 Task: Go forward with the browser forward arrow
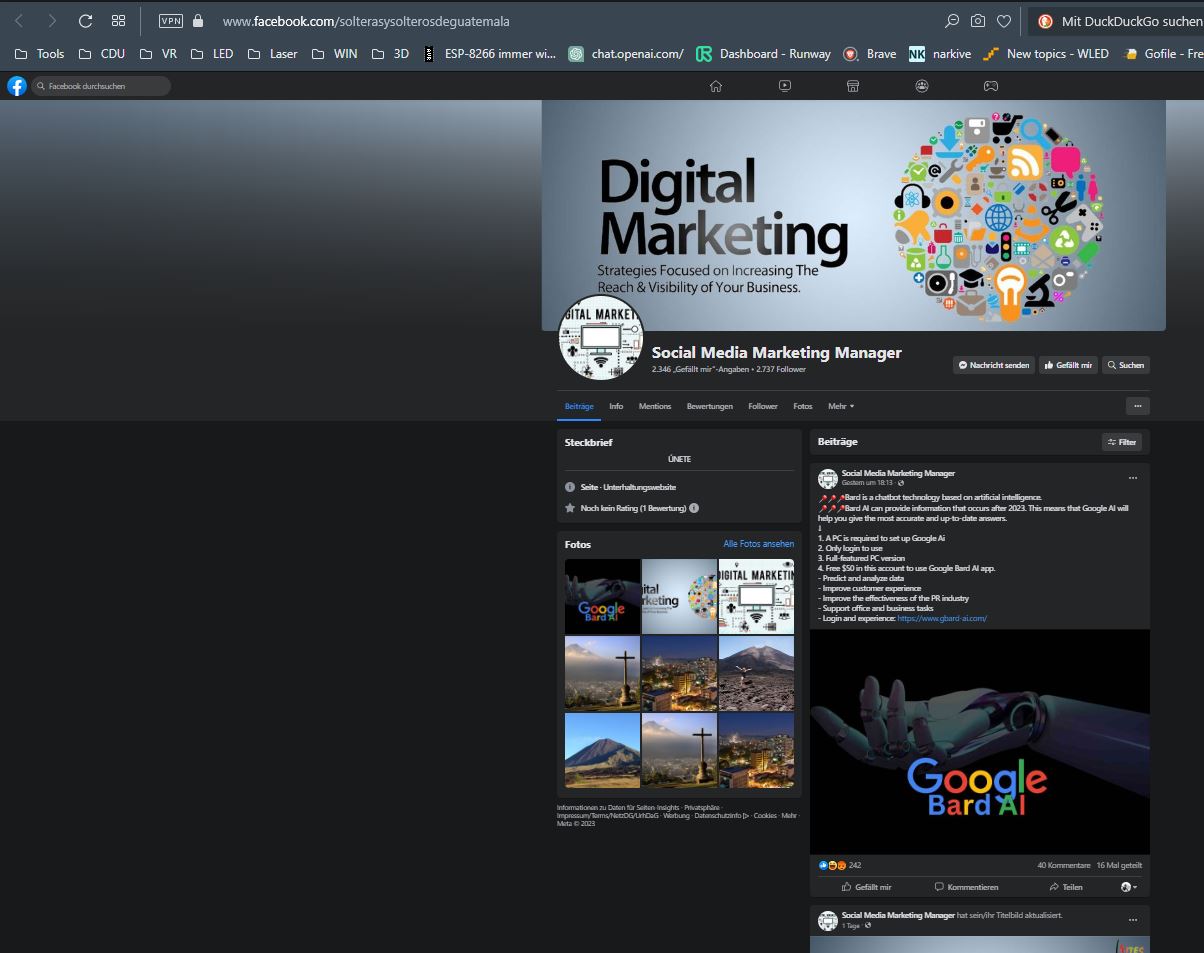point(52,21)
